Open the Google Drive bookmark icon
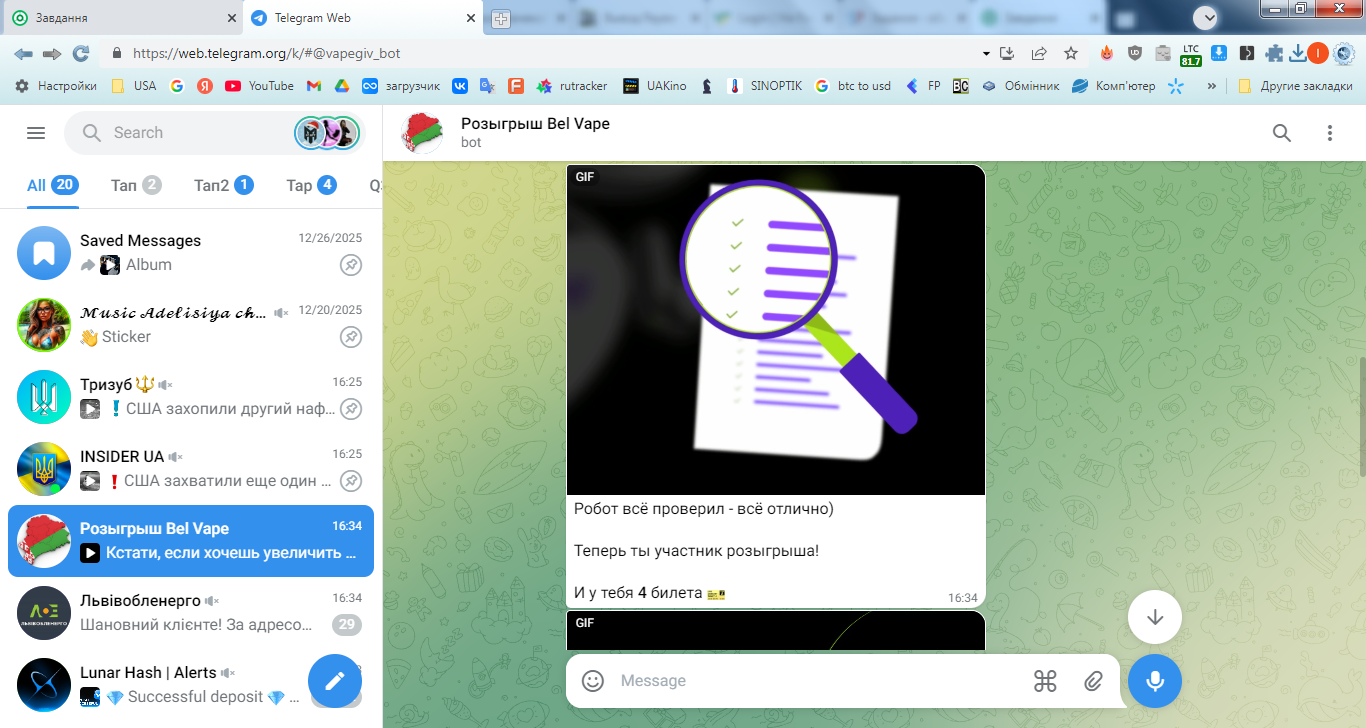The image size is (1366, 728). pyautogui.click(x=341, y=86)
